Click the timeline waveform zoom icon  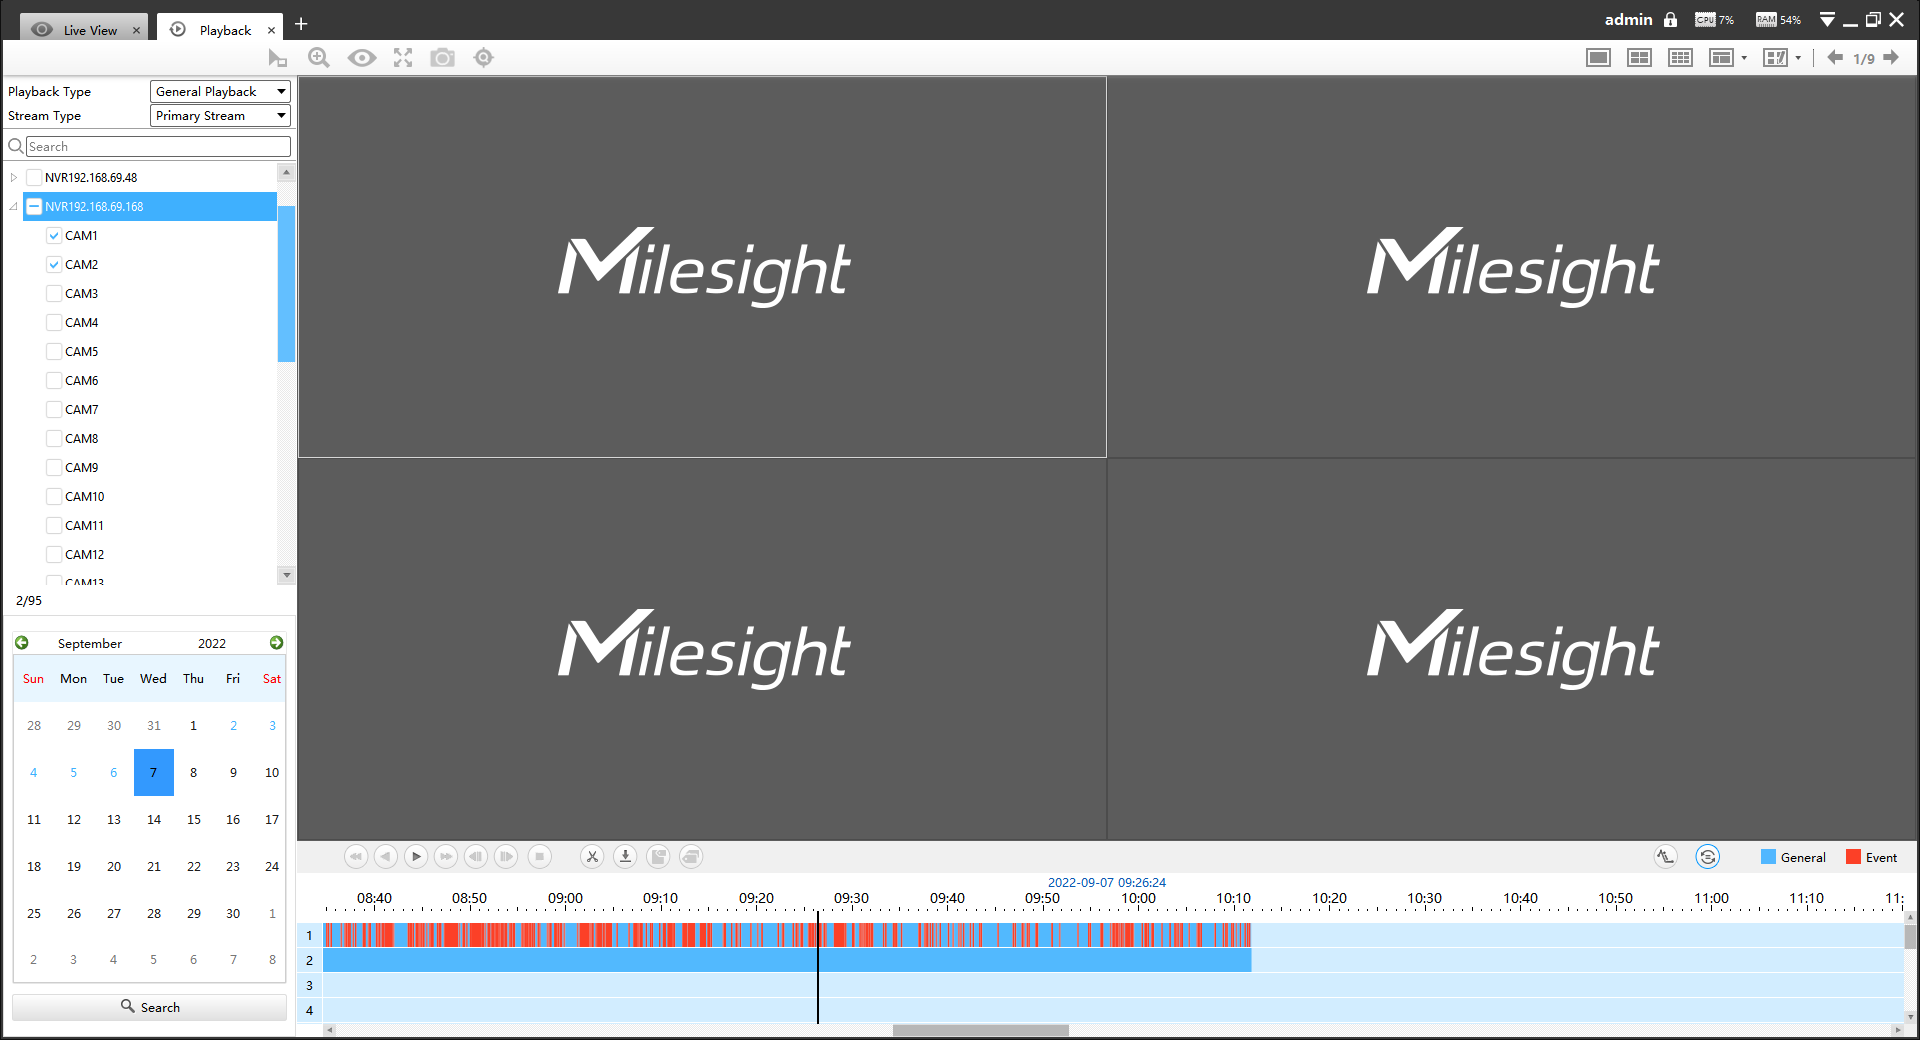[x=1665, y=857]
